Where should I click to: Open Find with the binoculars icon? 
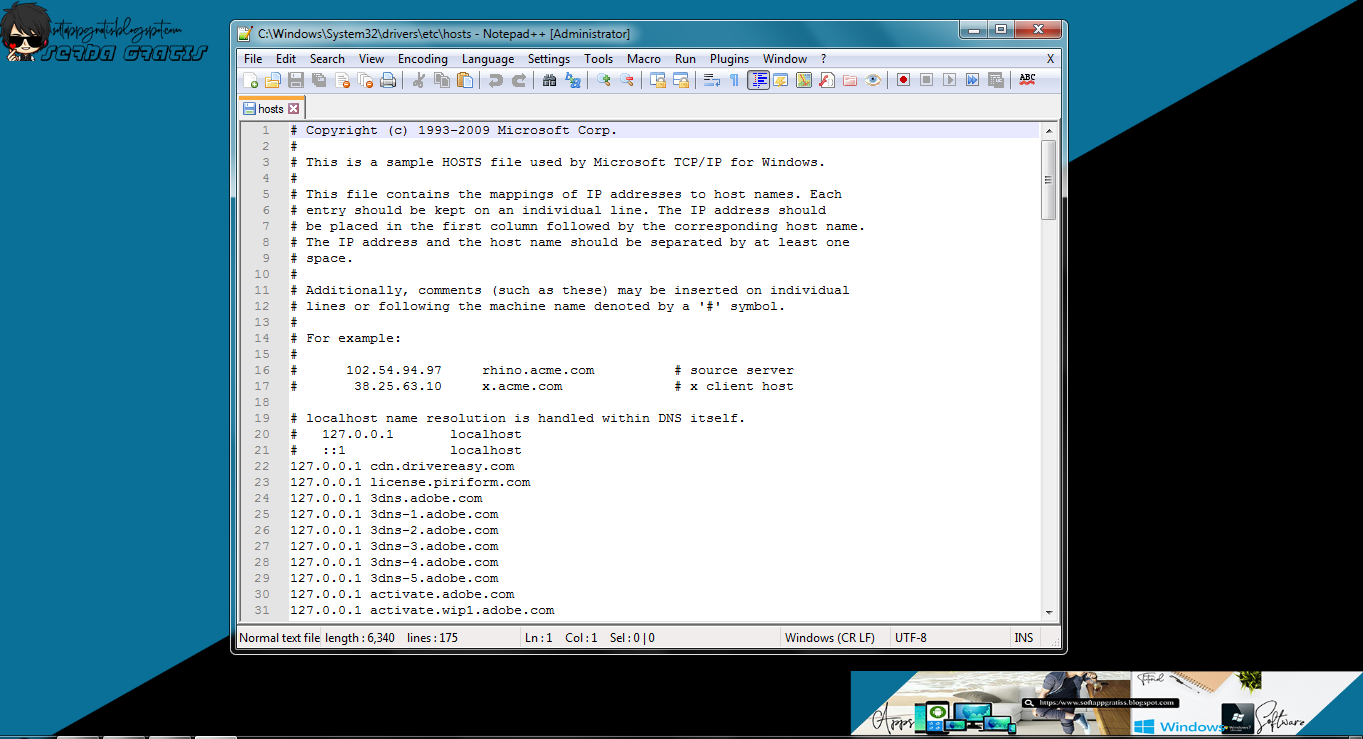click(x=549, y=80)
